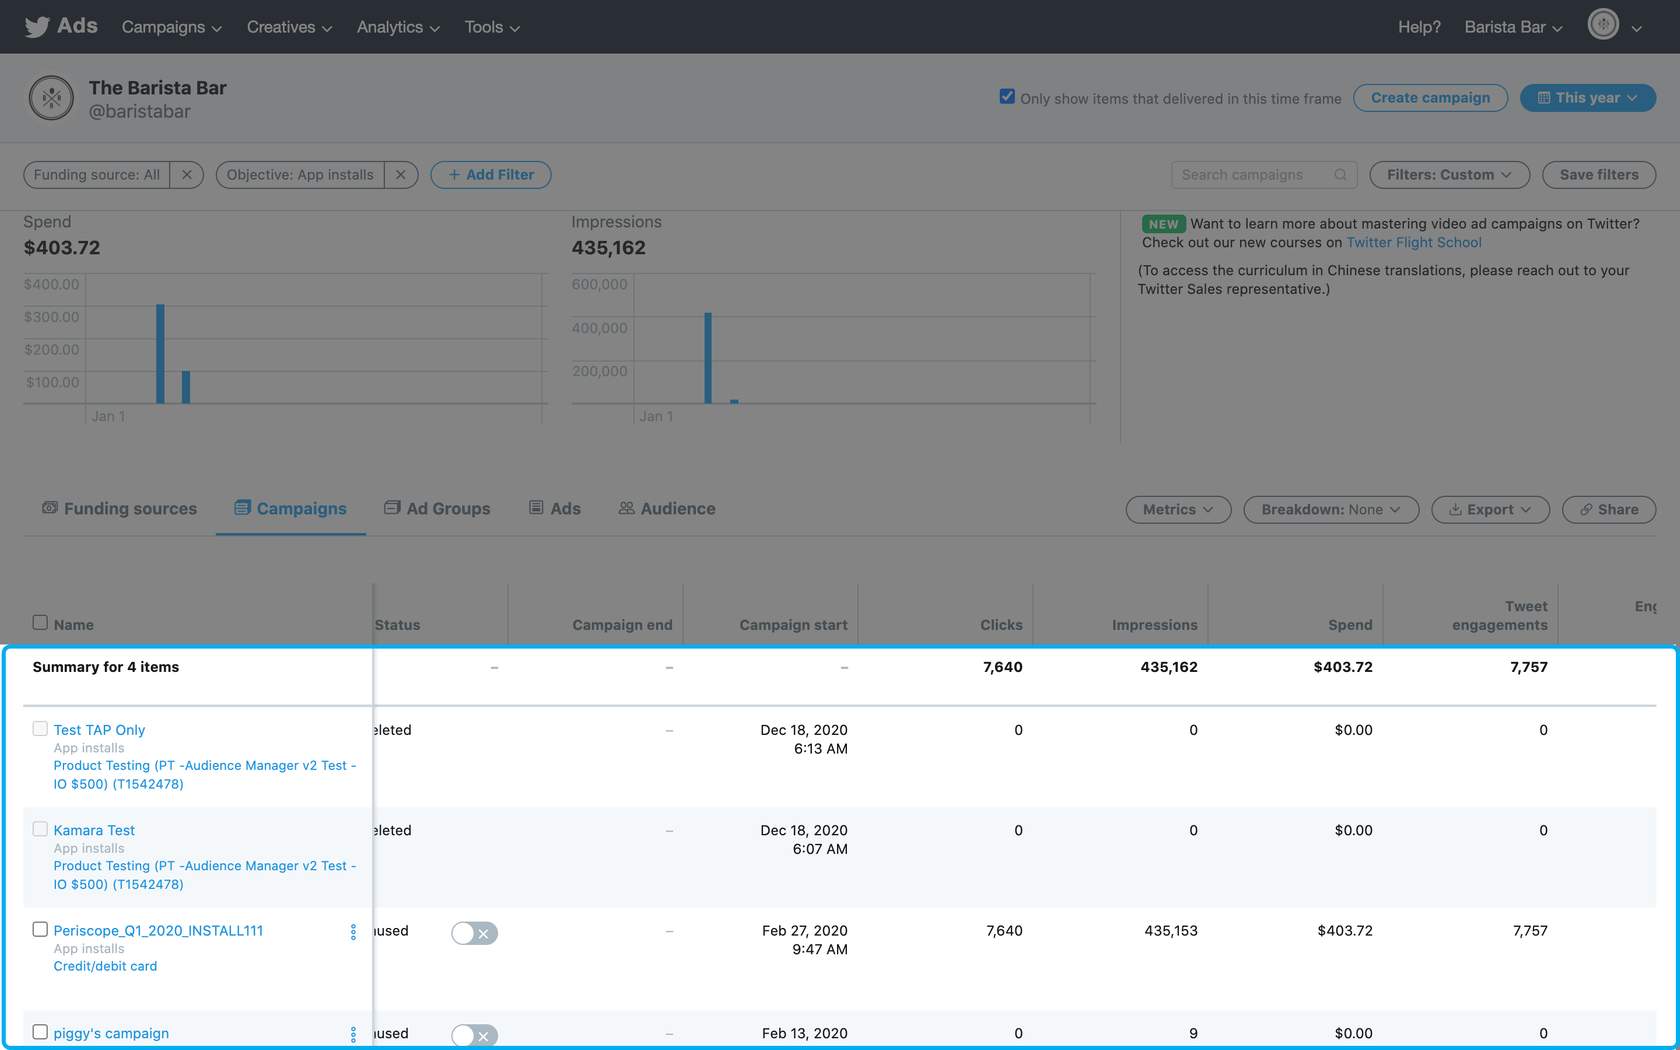Toggle Periscope_Q1_2020_INSTALL111 campaign on

(474, 933)
